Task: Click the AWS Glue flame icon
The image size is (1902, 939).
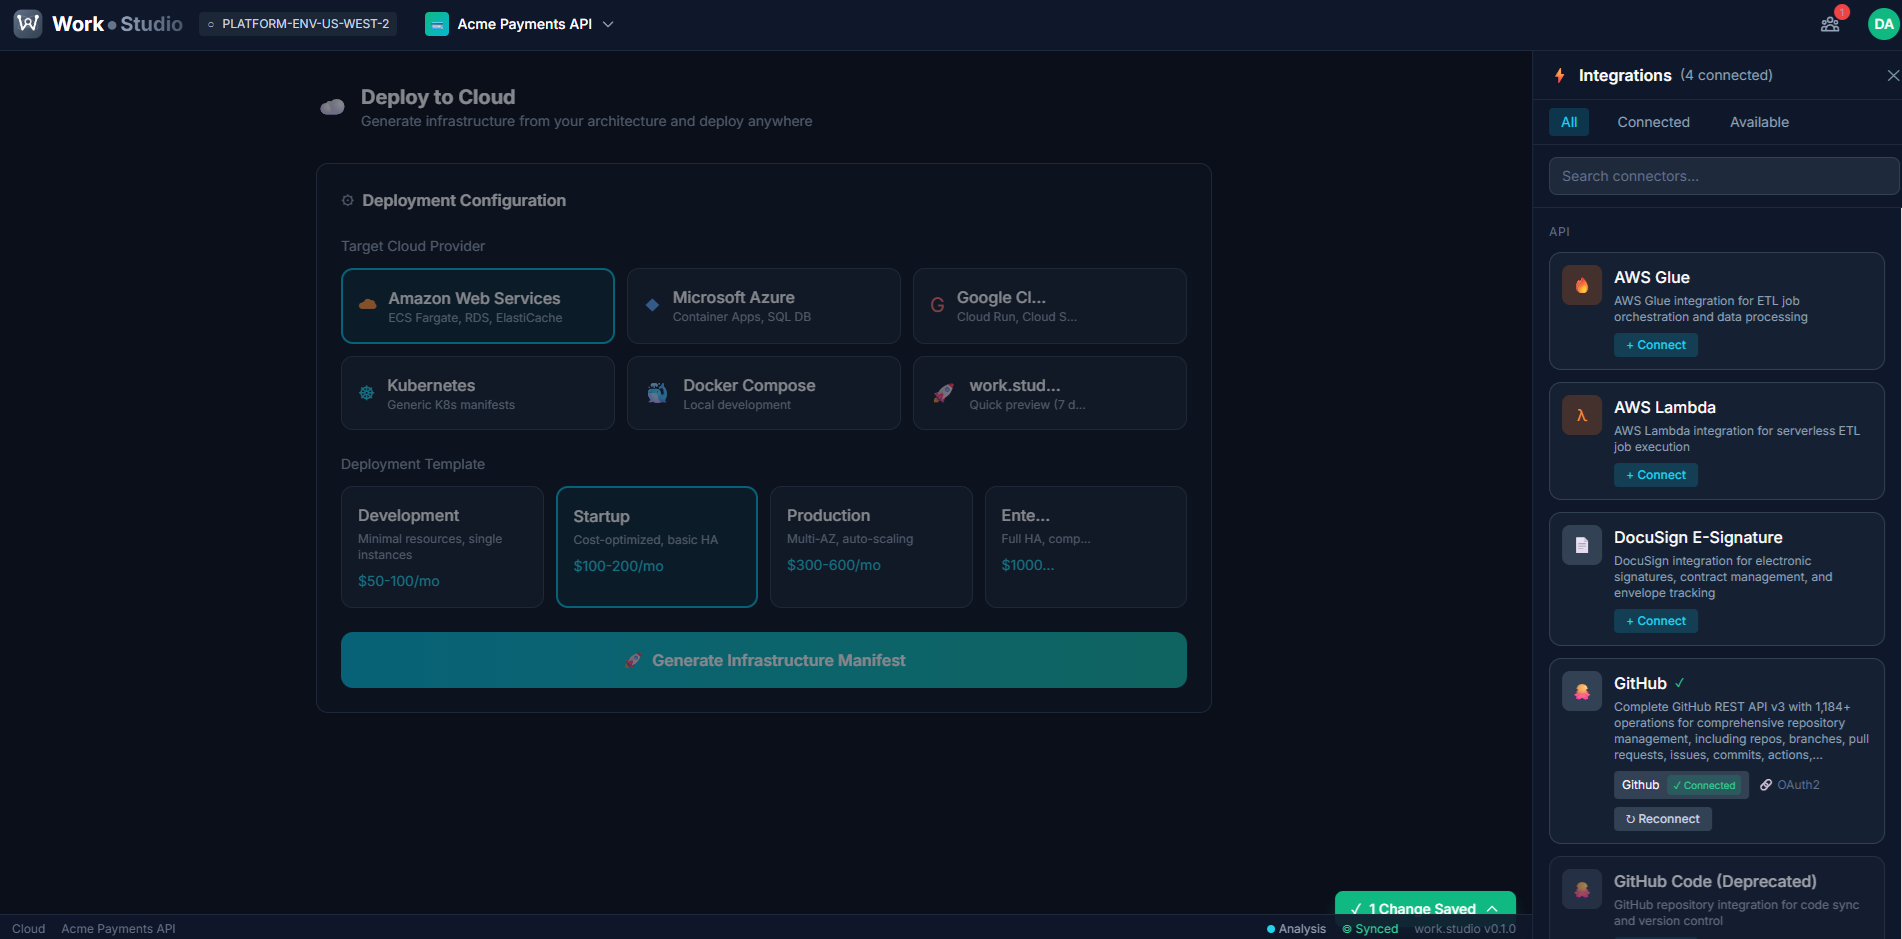Action: coord(1582,285)
